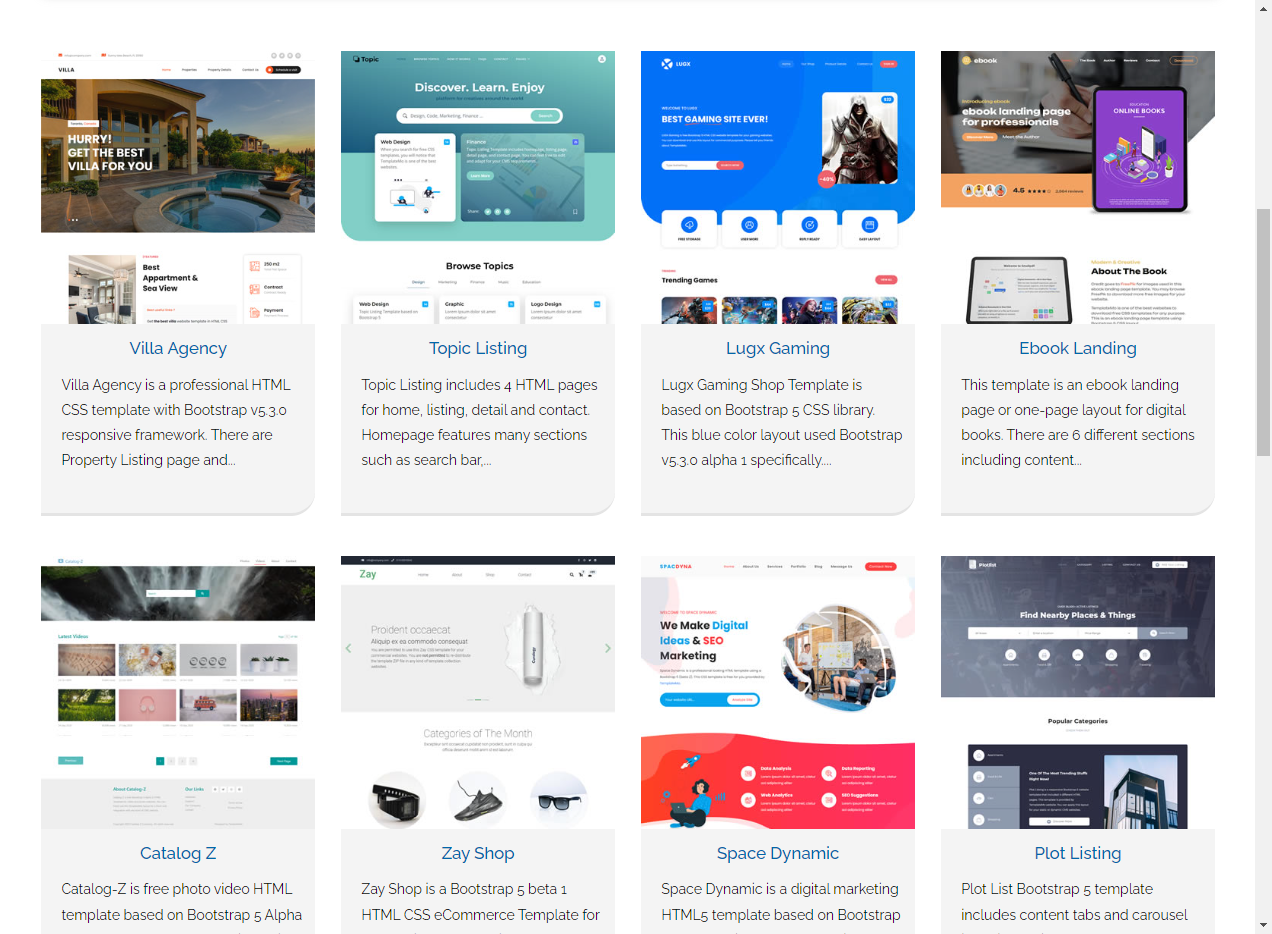Open the Space Dynamic template preview image

pos(778,692)
